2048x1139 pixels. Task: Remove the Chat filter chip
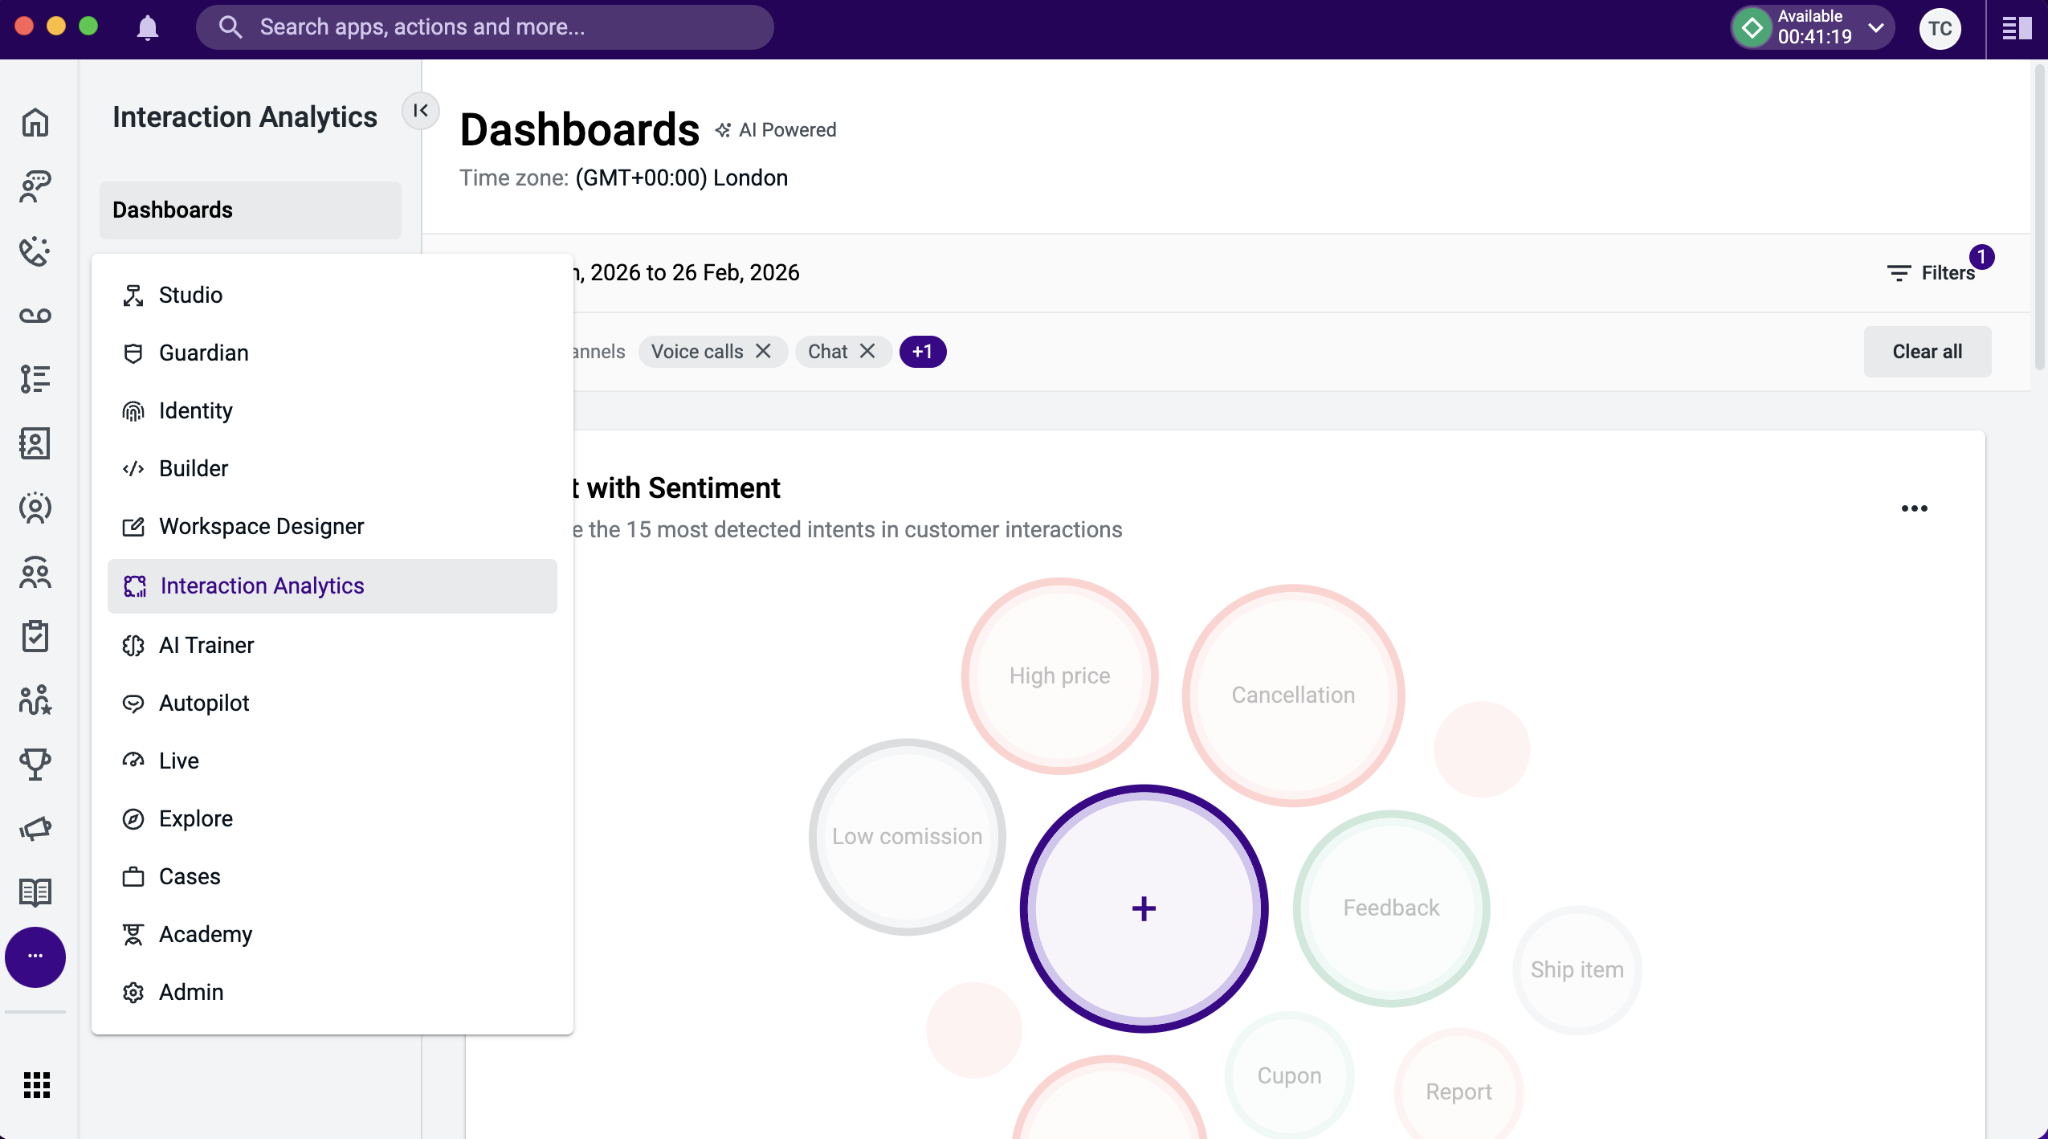coord(867,351)
